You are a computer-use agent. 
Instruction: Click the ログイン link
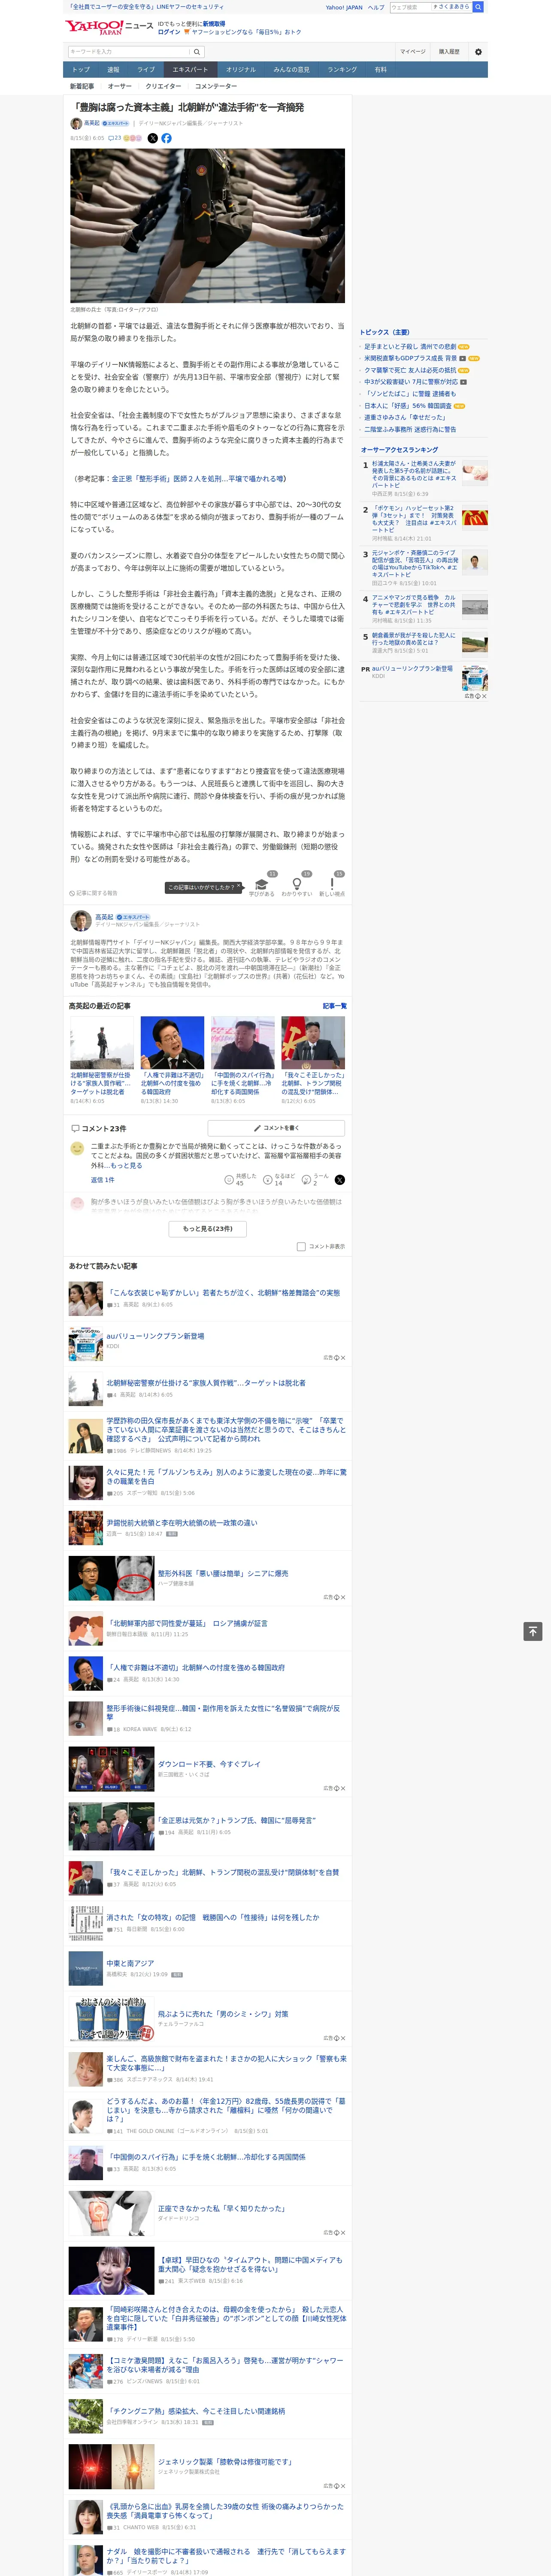(169, 32)
